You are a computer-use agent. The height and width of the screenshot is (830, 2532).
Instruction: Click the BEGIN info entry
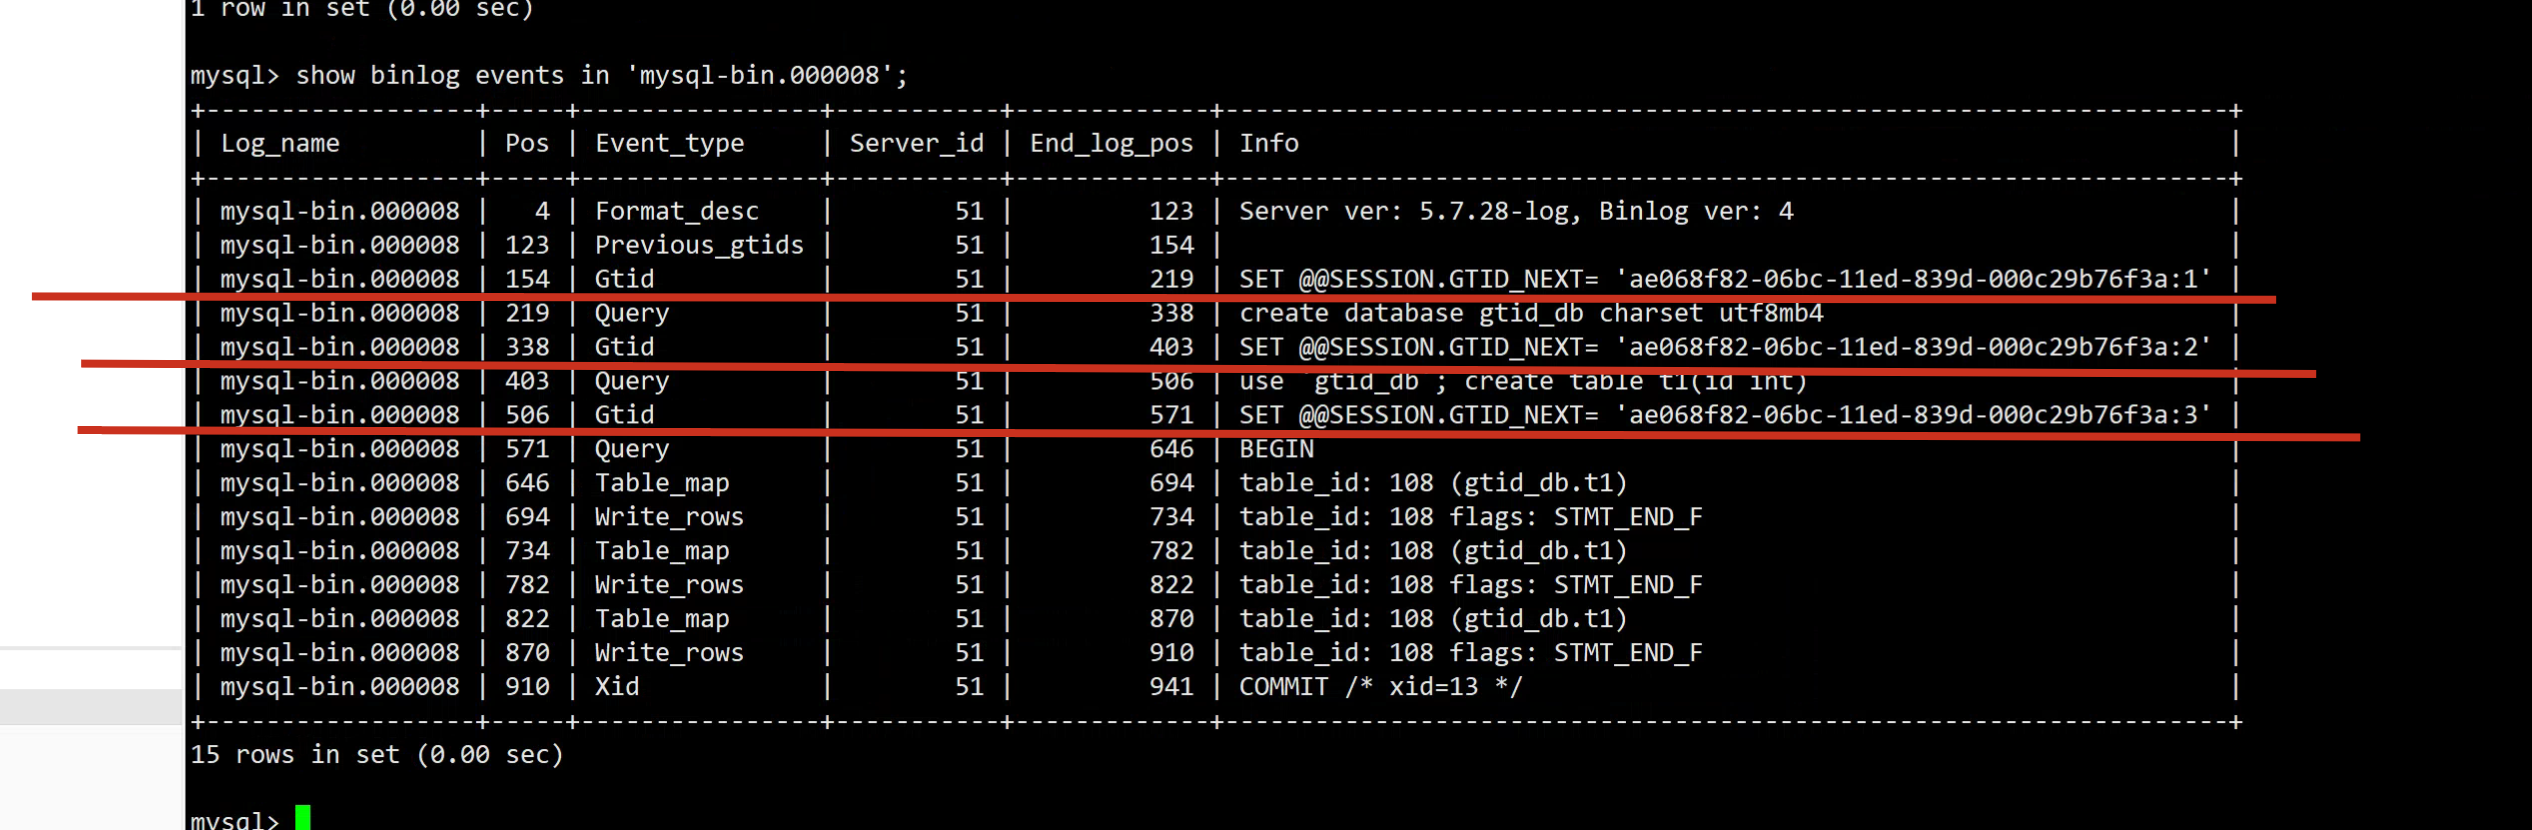tap(1276, 450)
